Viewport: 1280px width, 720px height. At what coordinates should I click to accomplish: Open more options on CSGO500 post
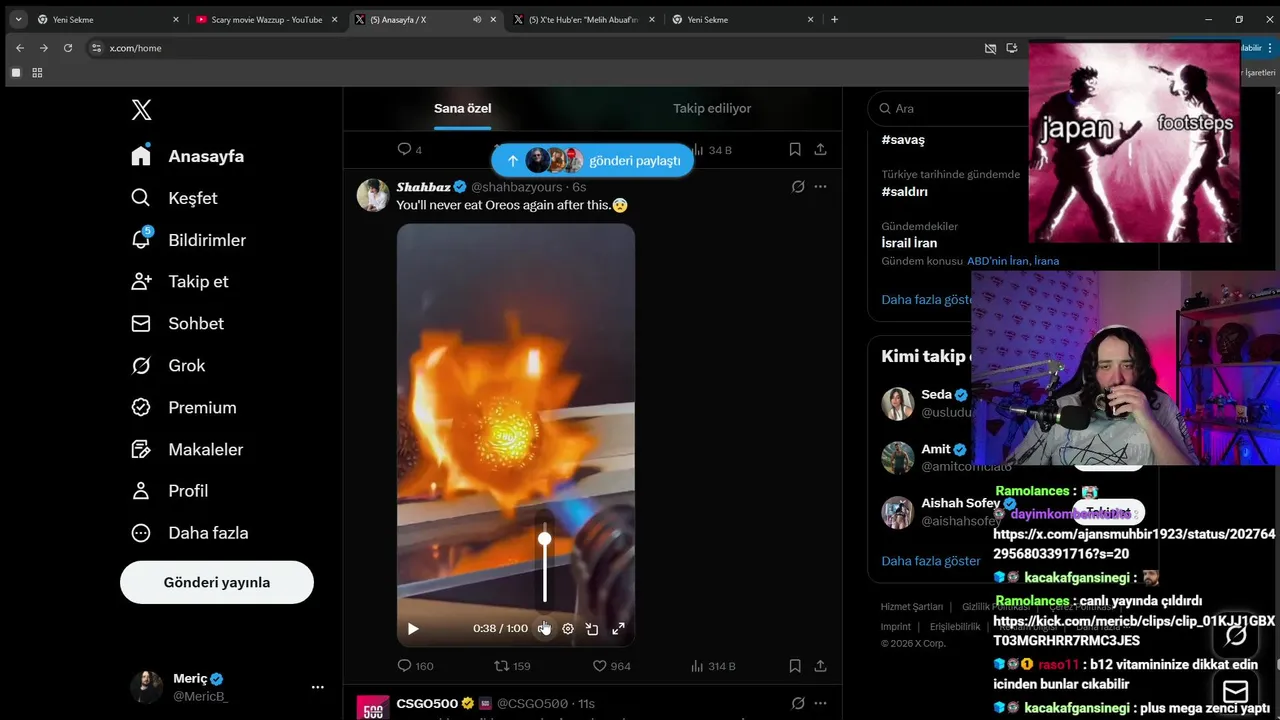tap(821, 704)
